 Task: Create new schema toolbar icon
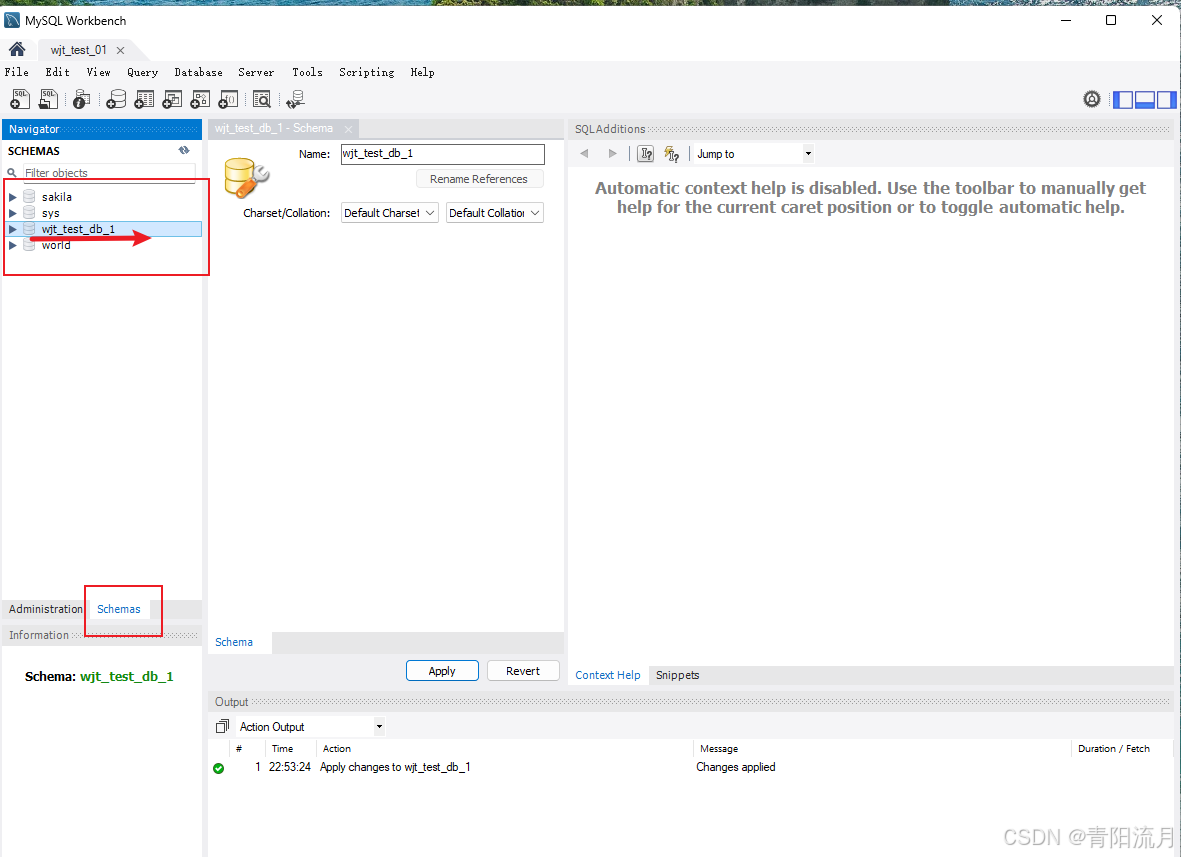click(116, 99)
